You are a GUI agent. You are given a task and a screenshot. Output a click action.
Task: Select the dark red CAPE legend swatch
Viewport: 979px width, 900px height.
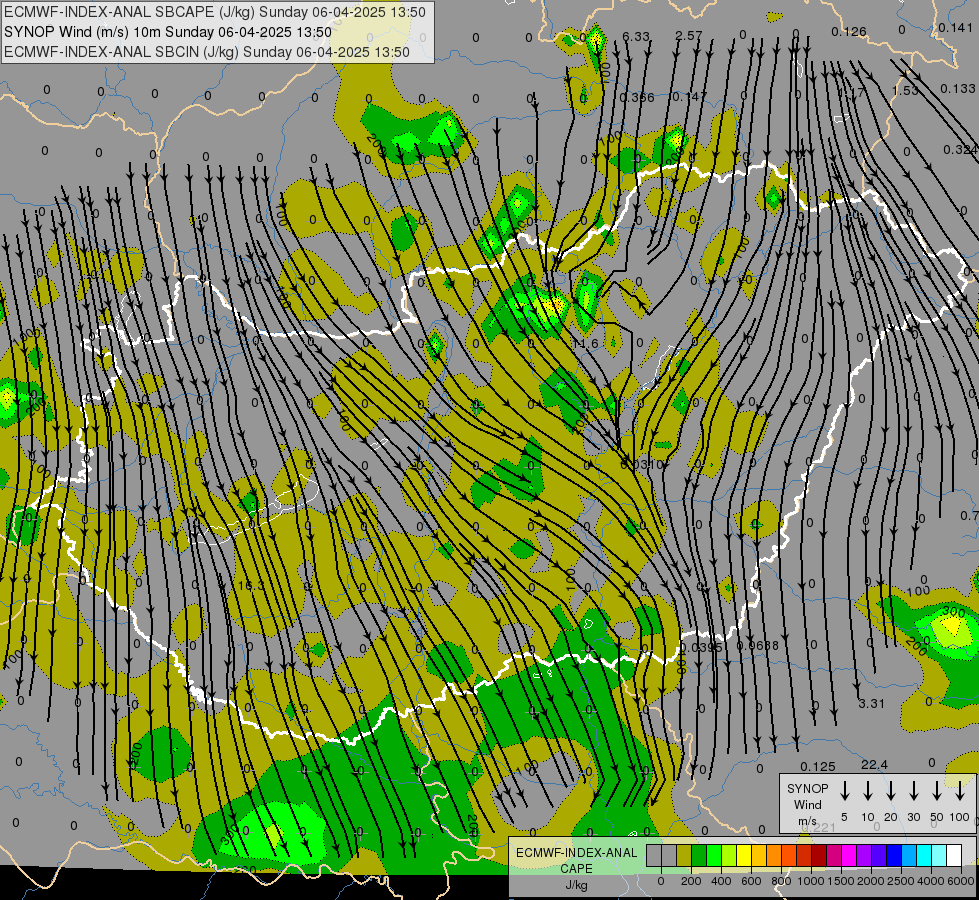(819, 855)
